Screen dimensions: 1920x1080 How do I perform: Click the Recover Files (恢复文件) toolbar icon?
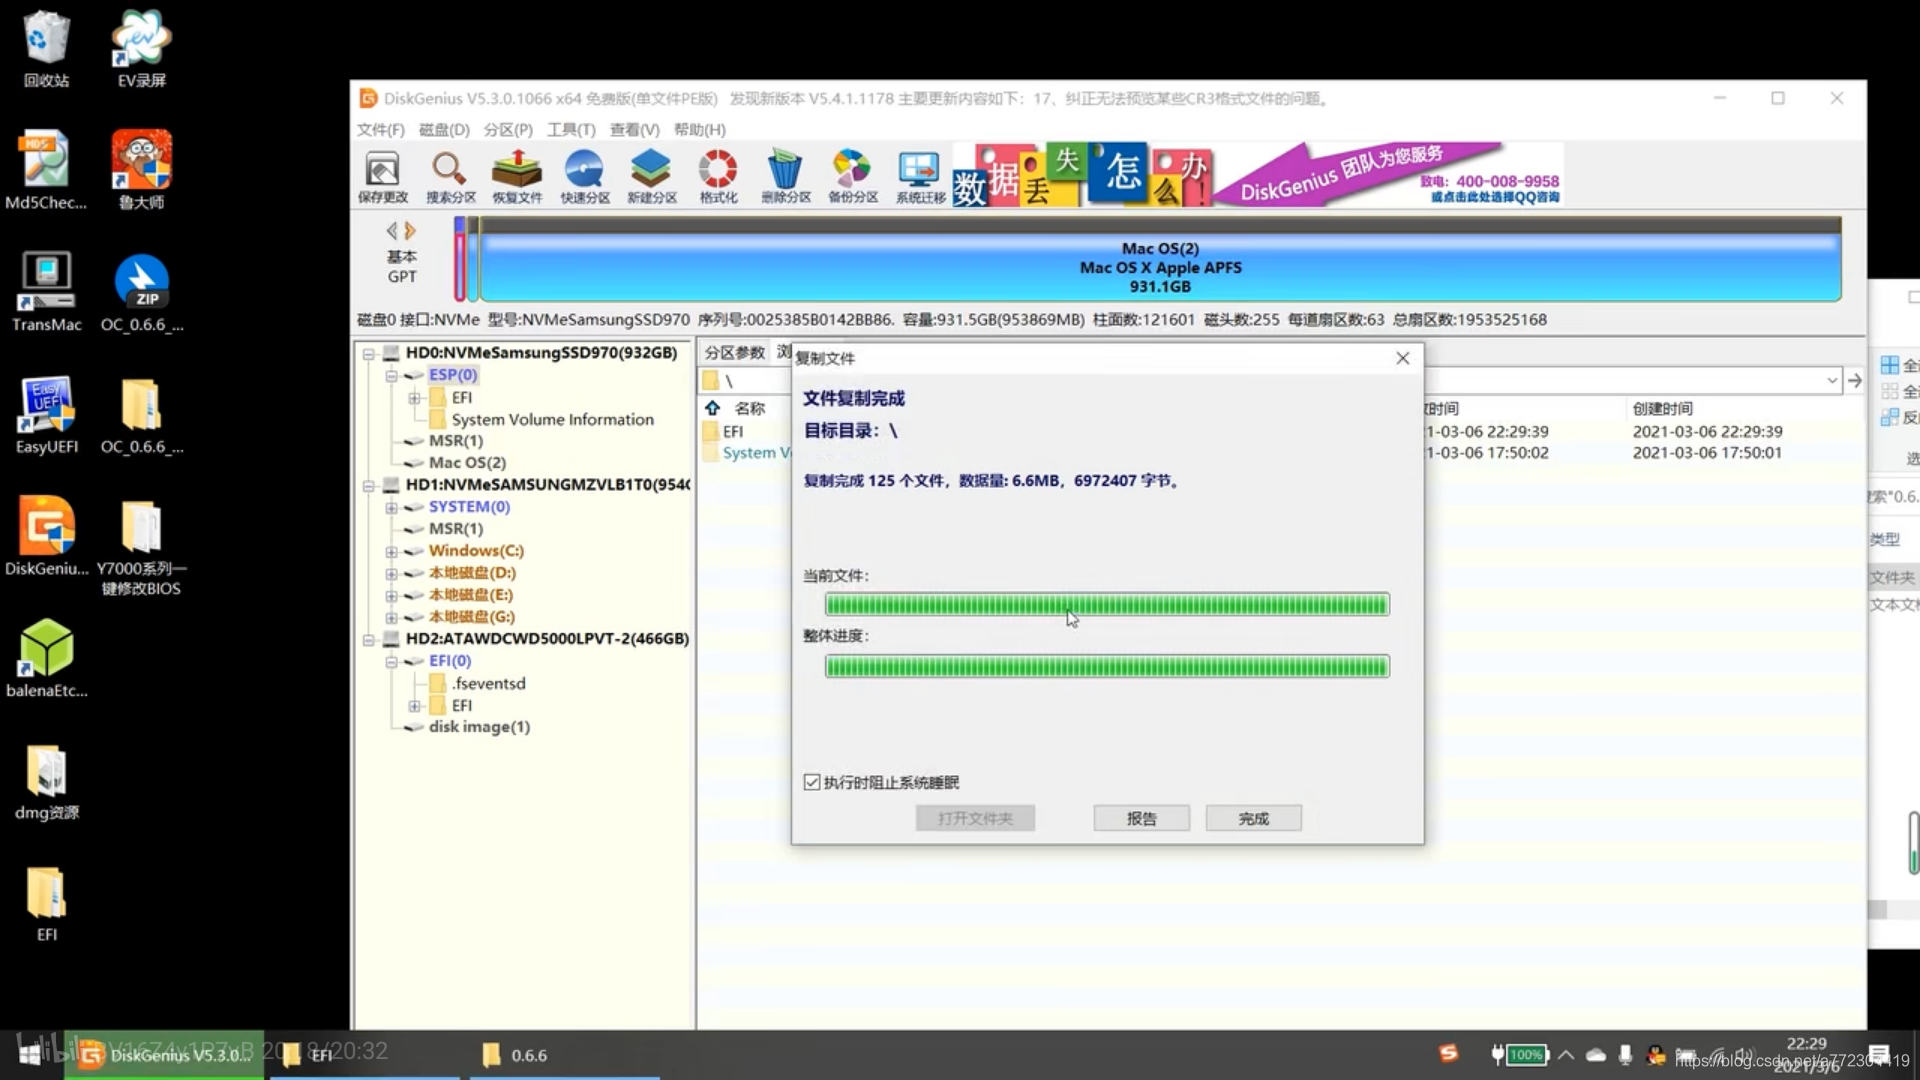click(517, 177)
